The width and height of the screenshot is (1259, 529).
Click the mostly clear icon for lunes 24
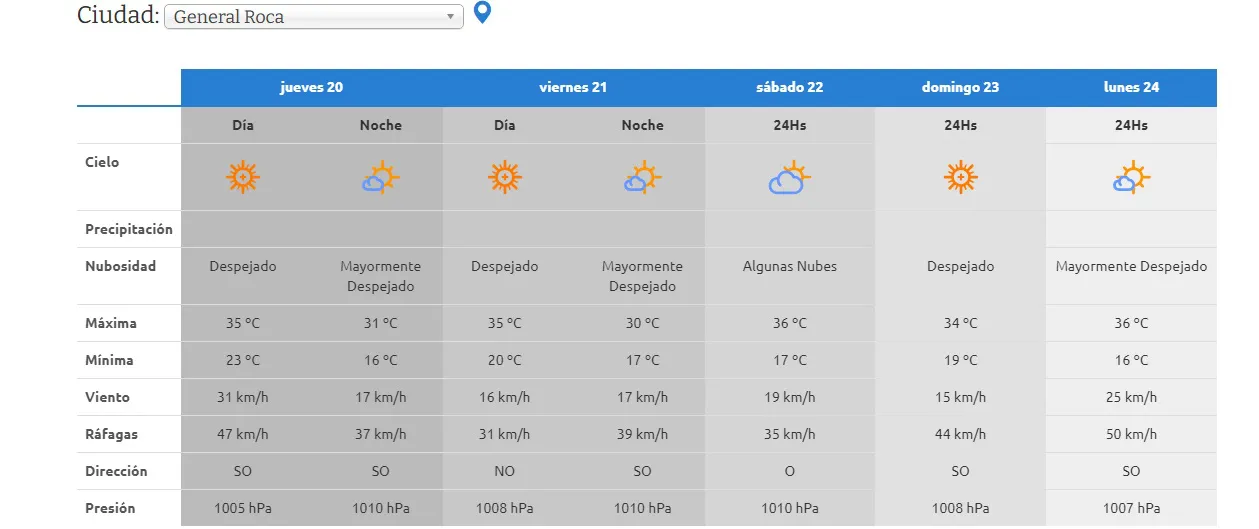pyautogui.click(x=1131, y=178)
